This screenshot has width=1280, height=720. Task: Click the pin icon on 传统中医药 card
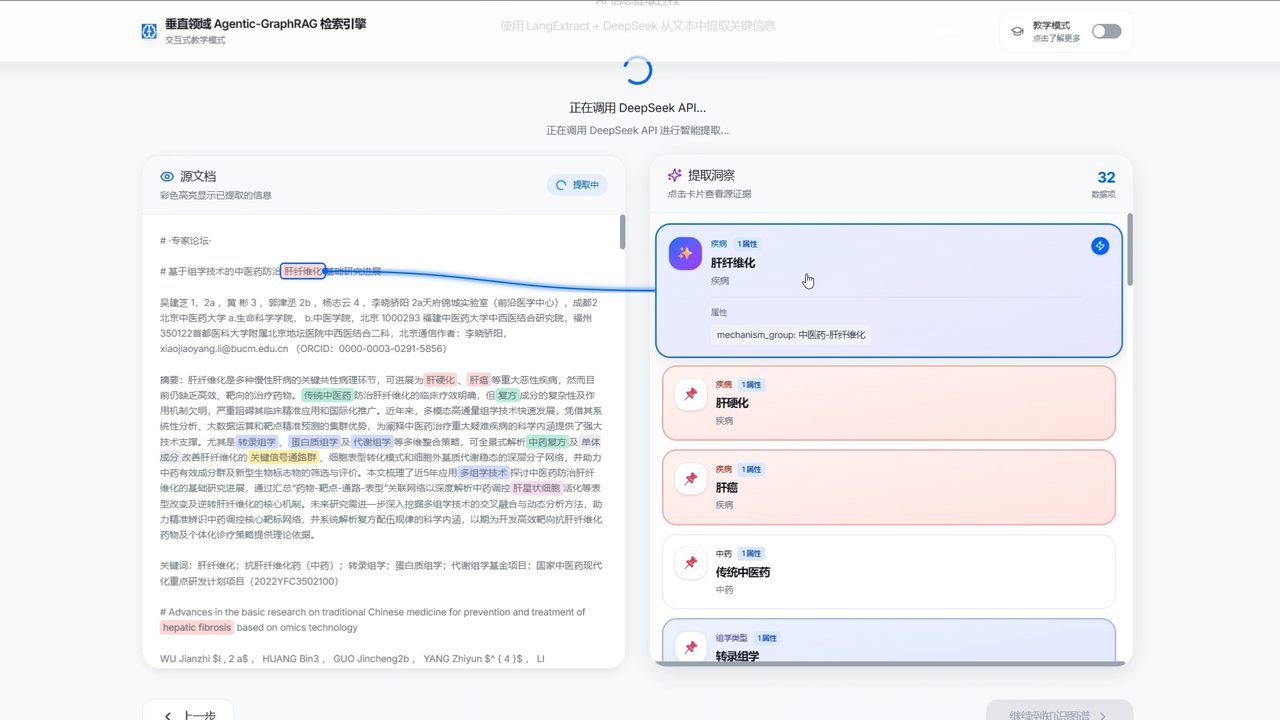coord(691,563)
